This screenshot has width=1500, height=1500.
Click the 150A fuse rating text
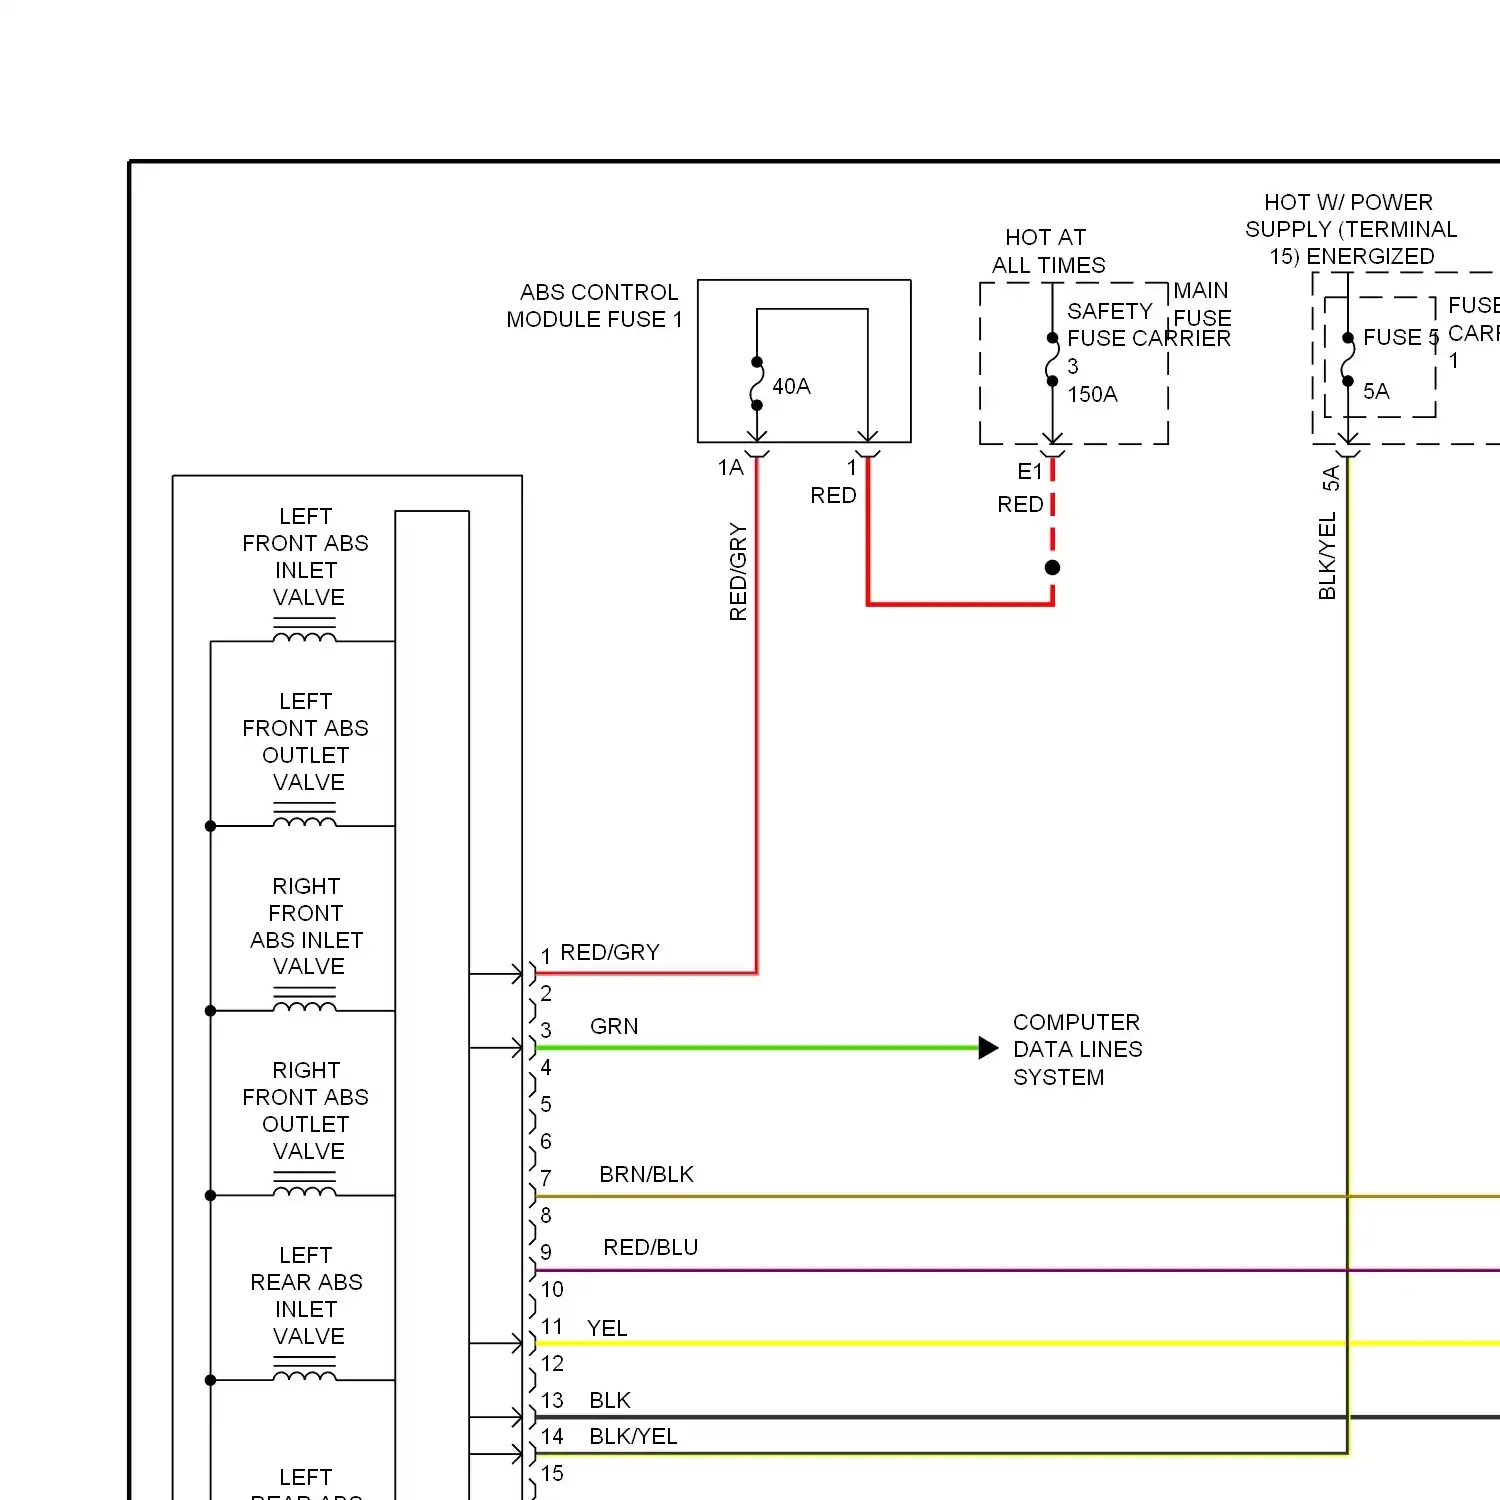(1092, 394)
